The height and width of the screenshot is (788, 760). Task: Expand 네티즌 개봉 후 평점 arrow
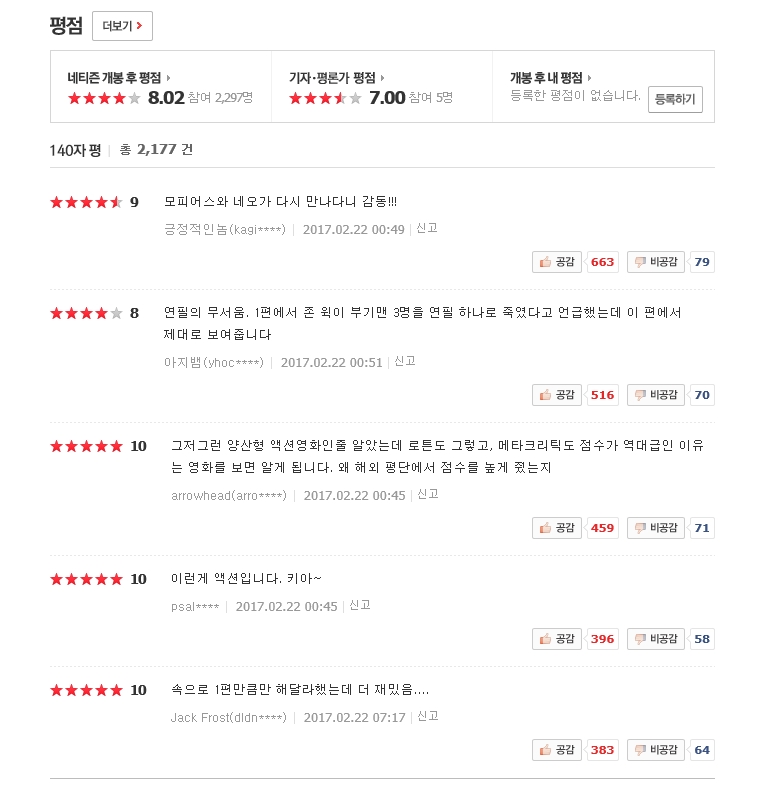tap(119, 78)
